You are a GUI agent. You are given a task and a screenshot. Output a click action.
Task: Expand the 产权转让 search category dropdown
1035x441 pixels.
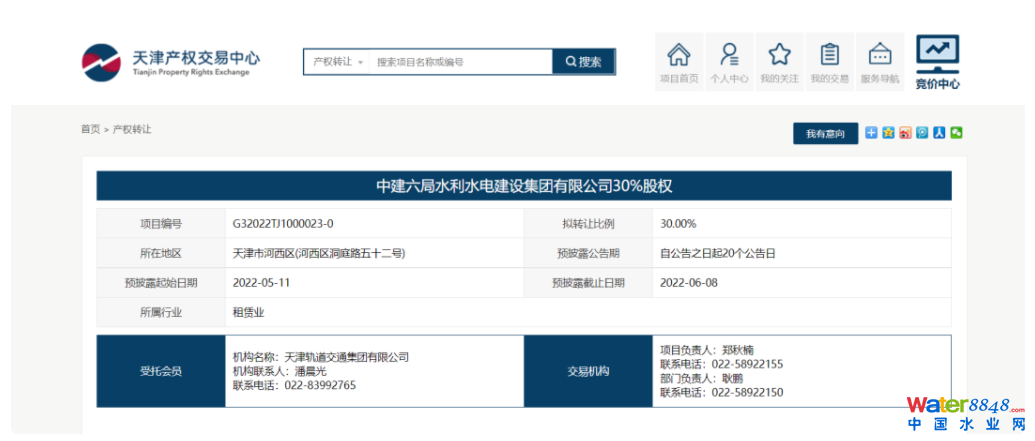pos(338,62)
